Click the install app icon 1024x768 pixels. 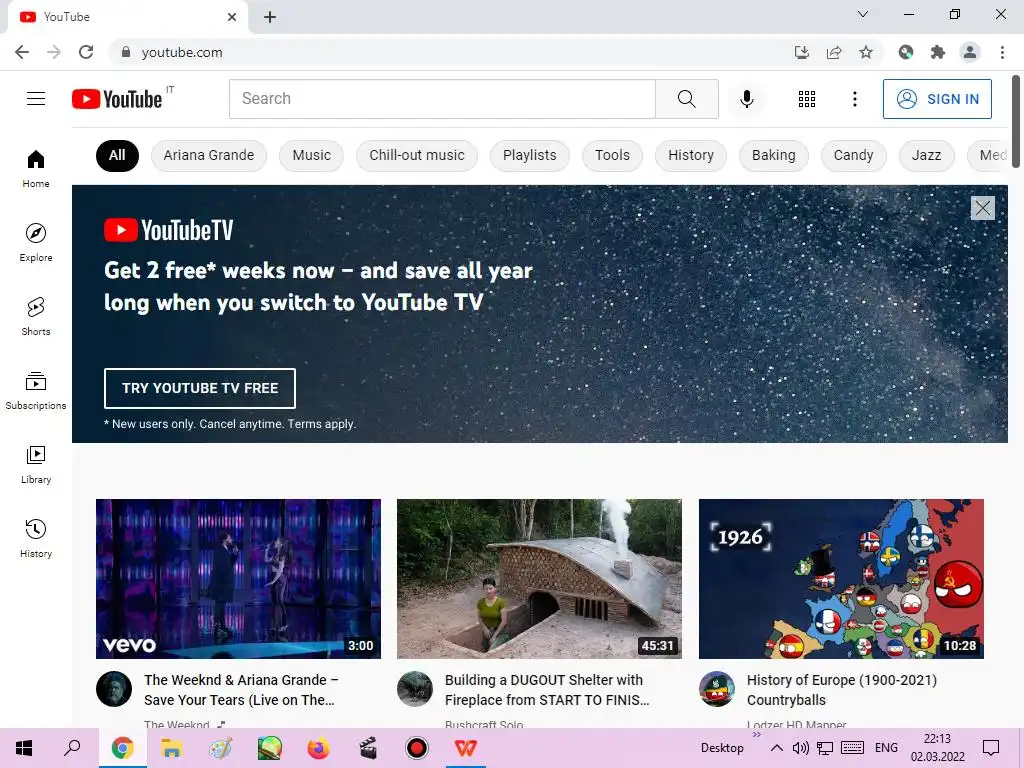coord(801,52)
